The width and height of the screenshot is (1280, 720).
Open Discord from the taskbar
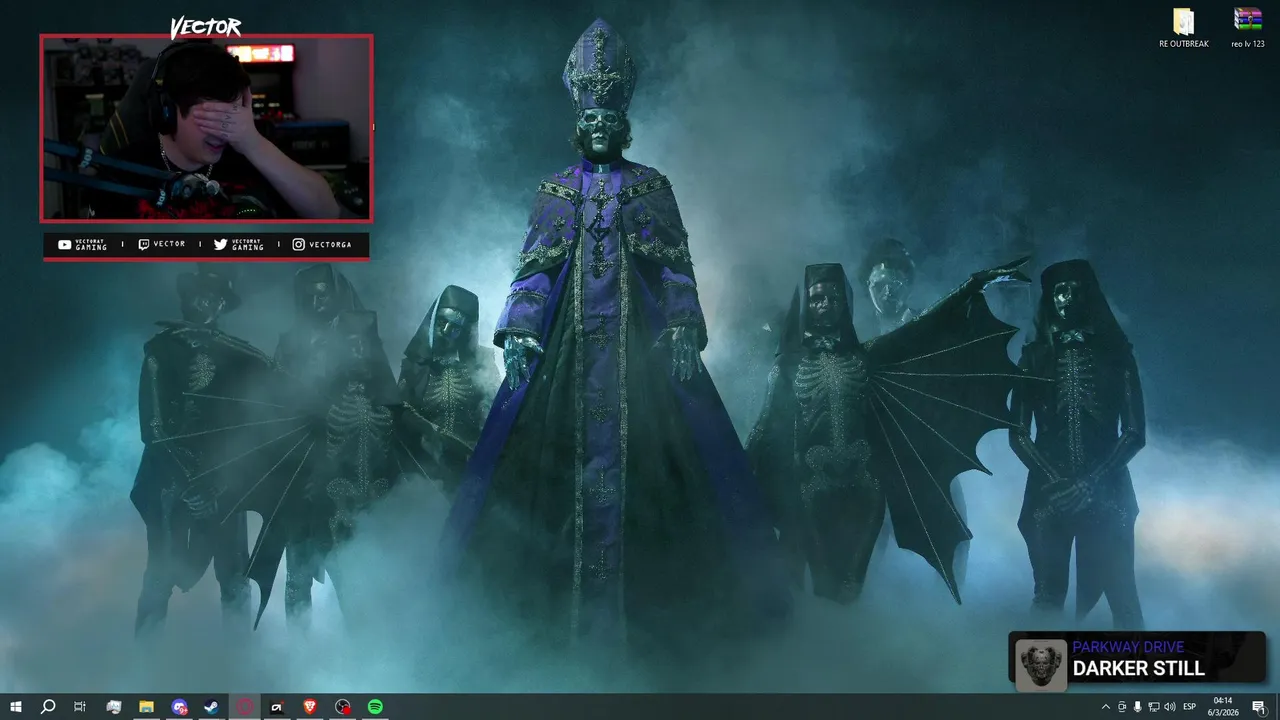179,707
